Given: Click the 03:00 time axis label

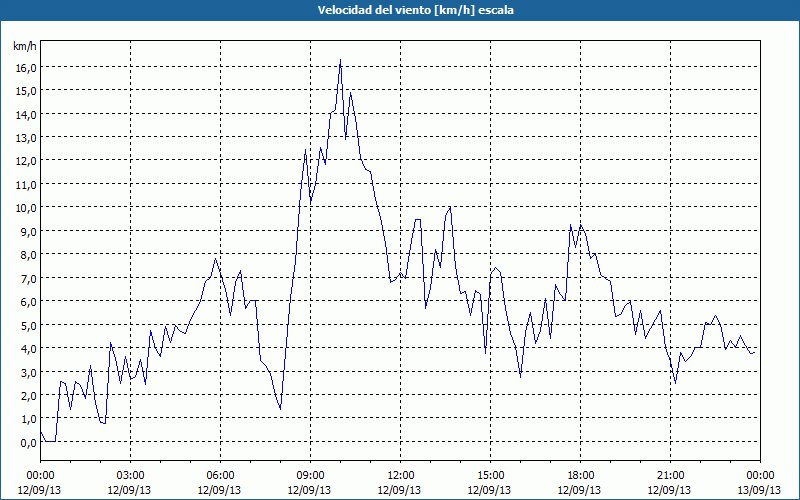Looking at the screenshot, I should pos(130,476).
